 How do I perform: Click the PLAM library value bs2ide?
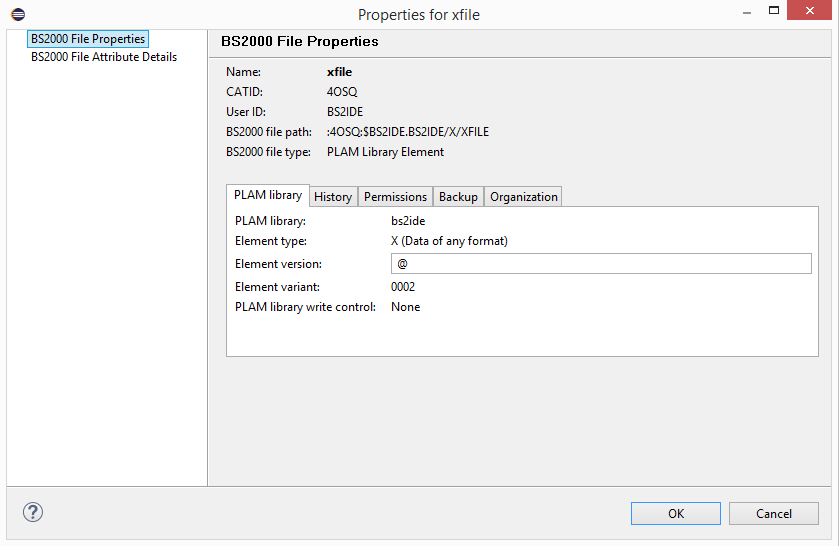click(x=408, y=221)
